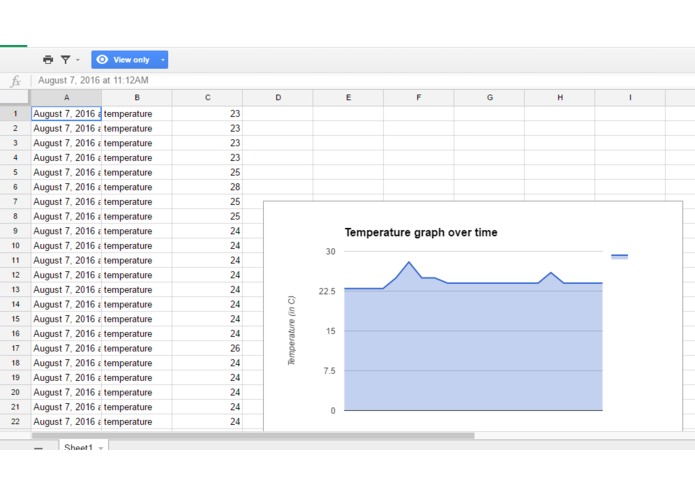Click the 'Temperature (in C)' axis label
Image resolution: width=695 pixels, height=494 pixels.
tap(291, 331)
